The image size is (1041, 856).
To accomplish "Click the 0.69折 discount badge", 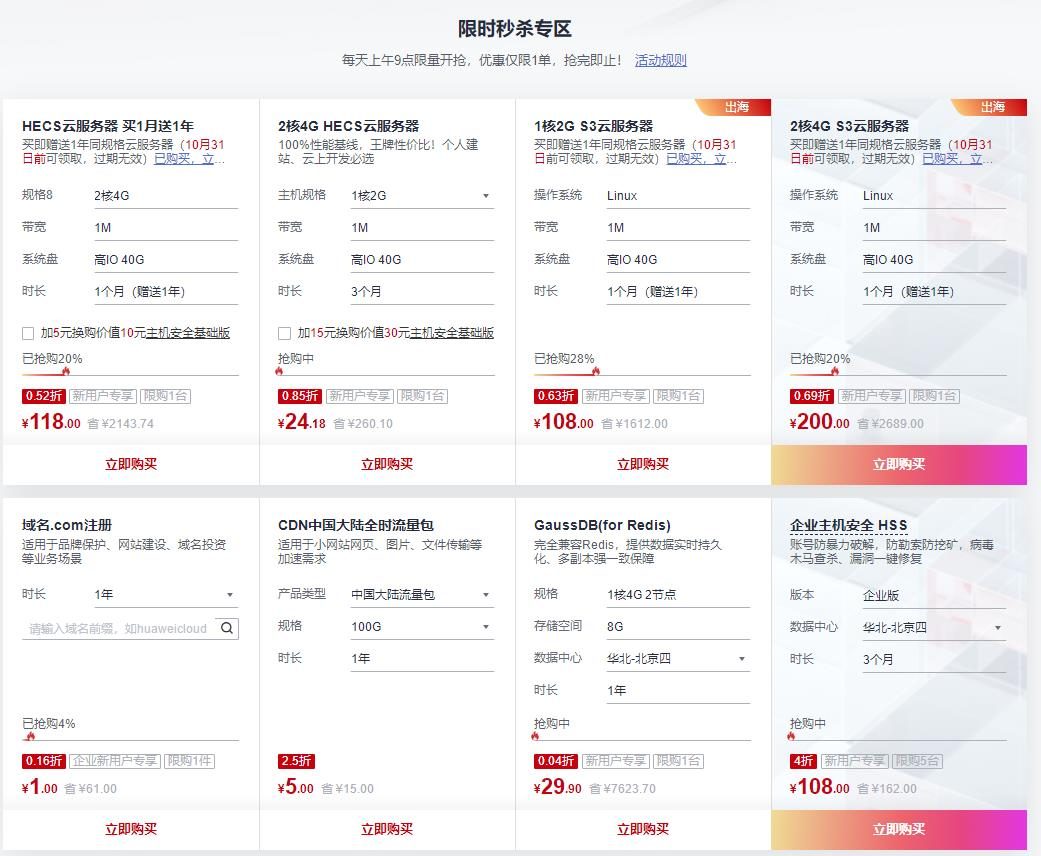I will click(x=812, y=396).
